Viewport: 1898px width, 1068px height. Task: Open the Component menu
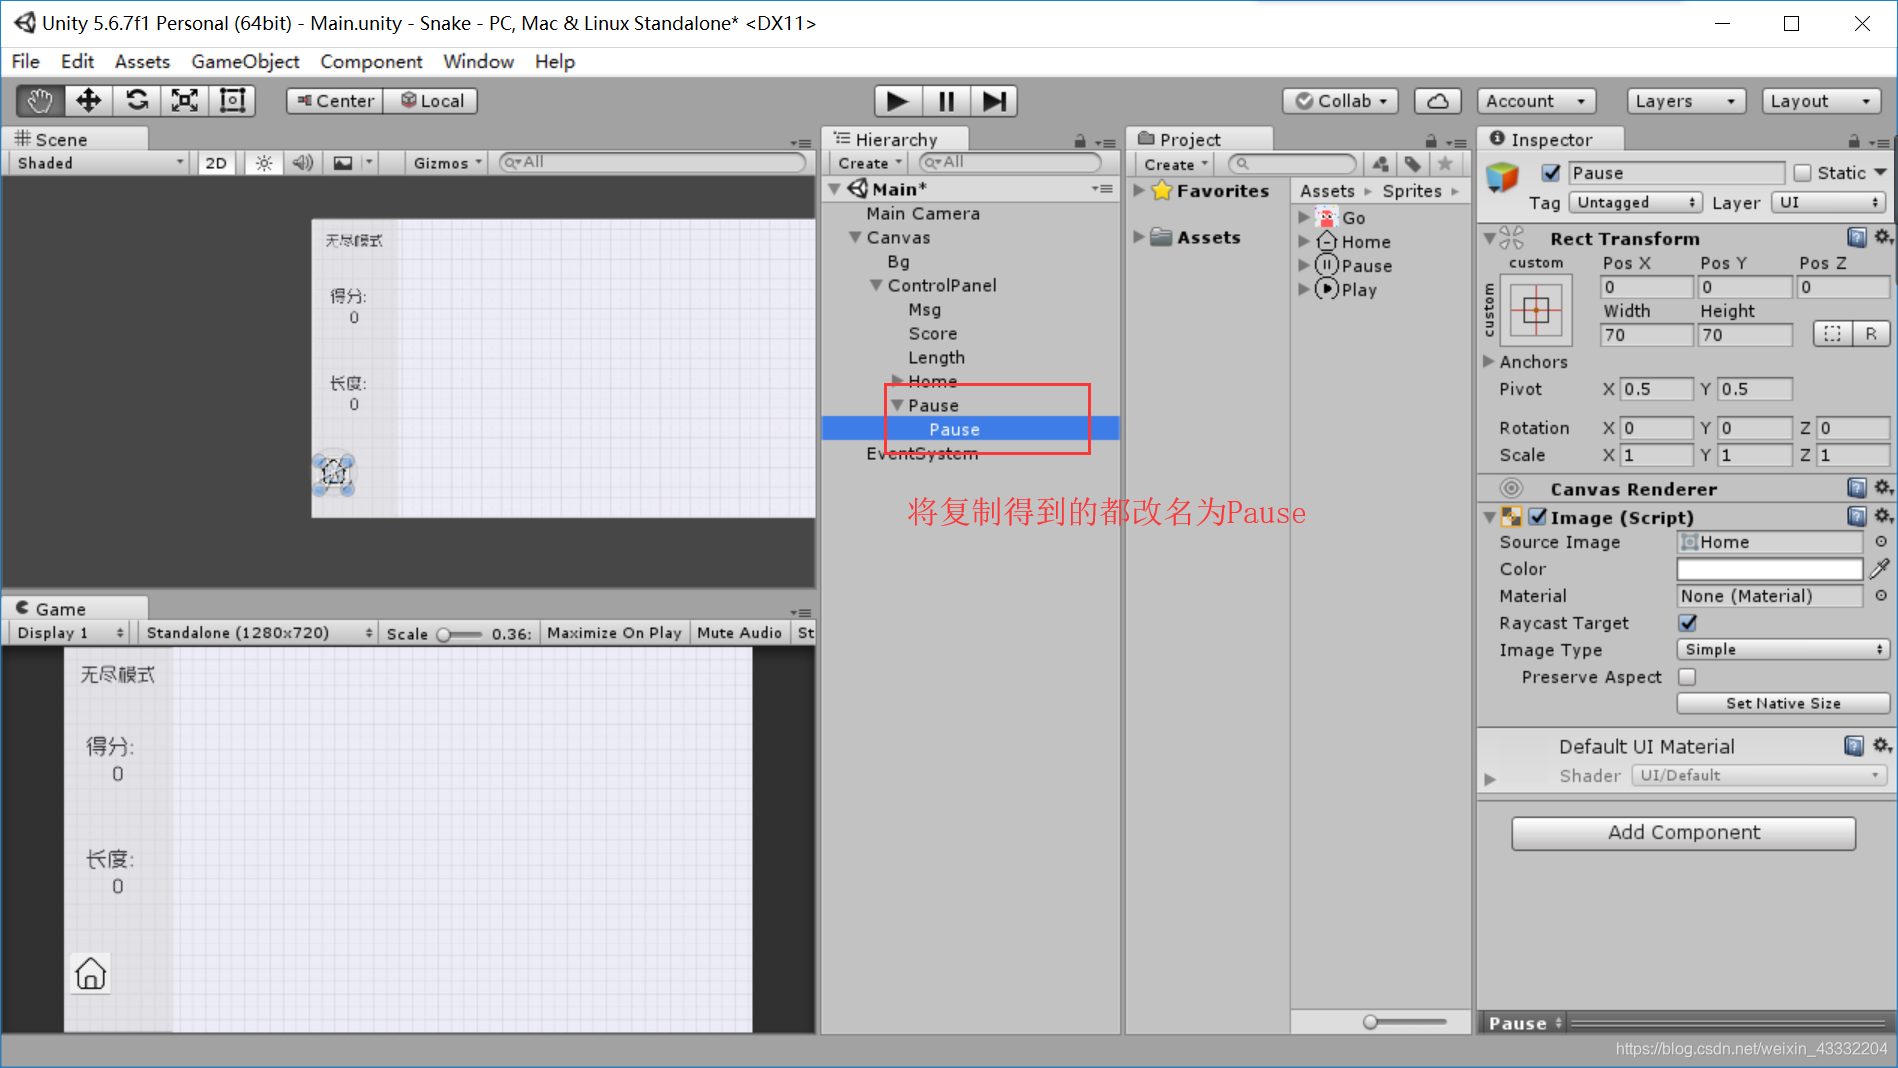[371, 62]
